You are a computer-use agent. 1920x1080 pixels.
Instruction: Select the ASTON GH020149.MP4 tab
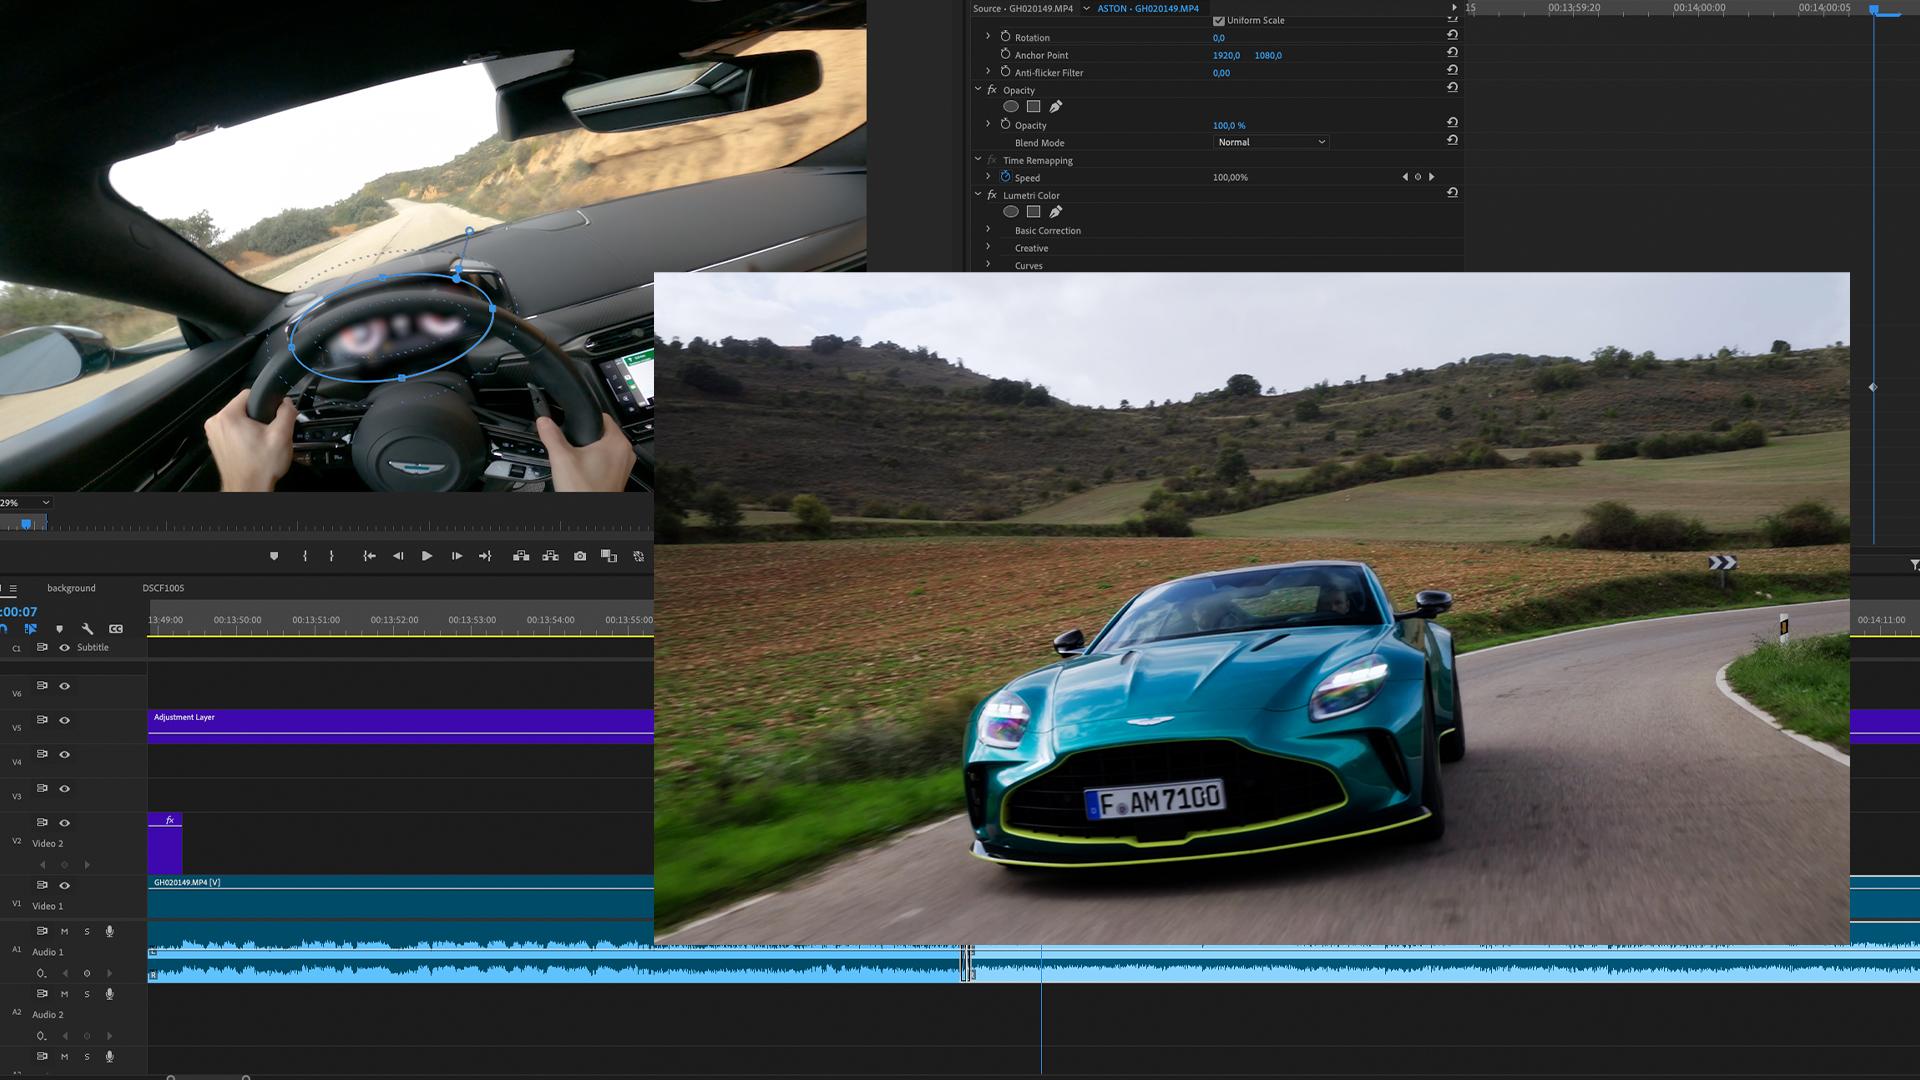(1148, 8)
